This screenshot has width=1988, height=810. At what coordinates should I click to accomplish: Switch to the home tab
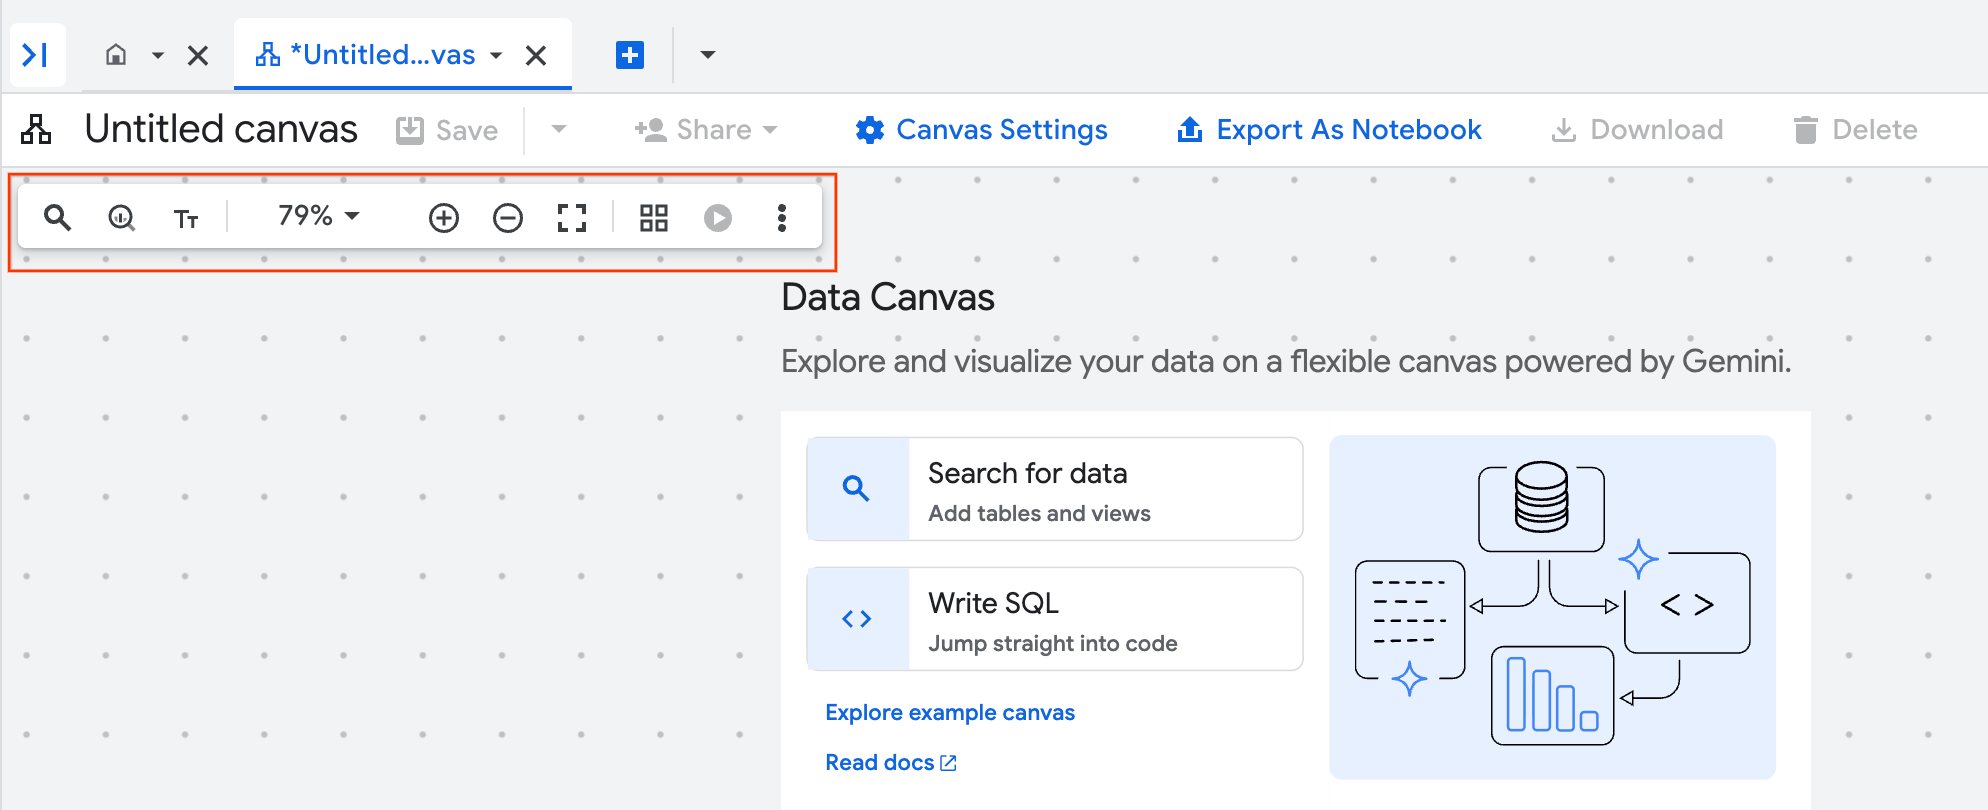point(116,55)
